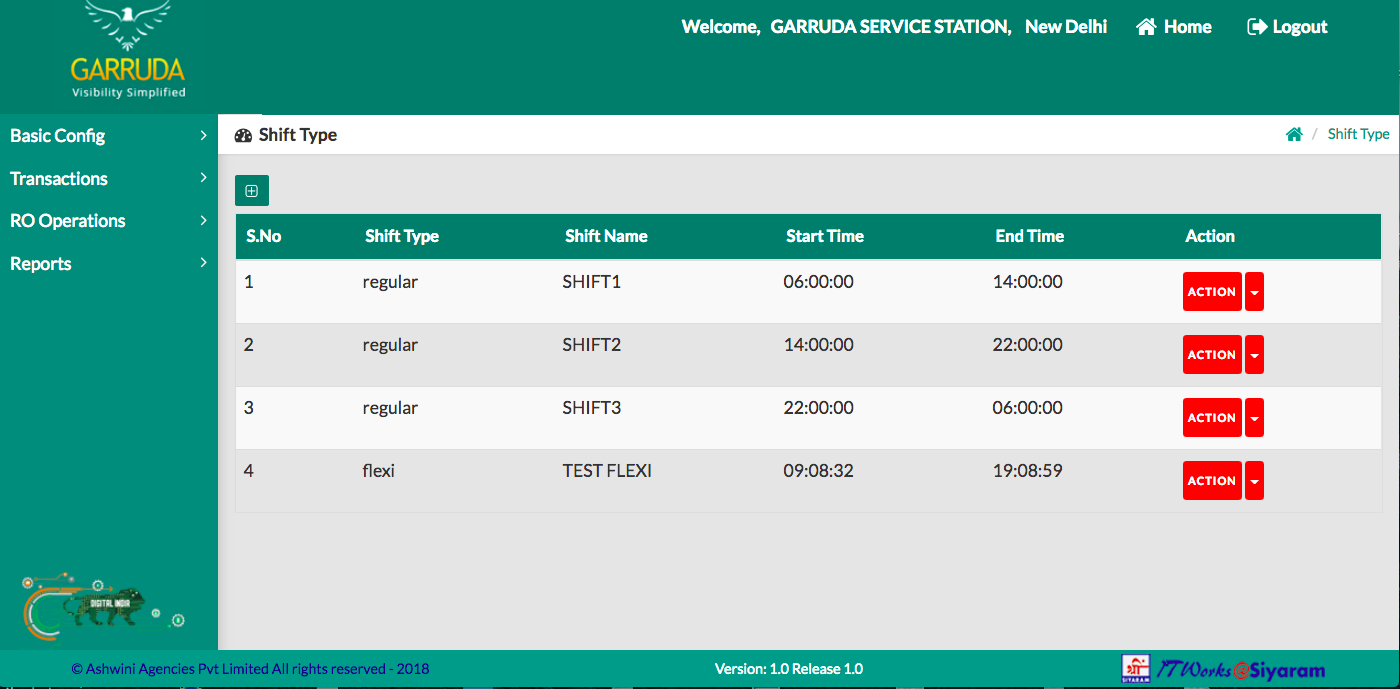The width and height of the screenshot is (1400, 689).
Task: Click the Home house icon in header
Action: [x=1146, y=27]
